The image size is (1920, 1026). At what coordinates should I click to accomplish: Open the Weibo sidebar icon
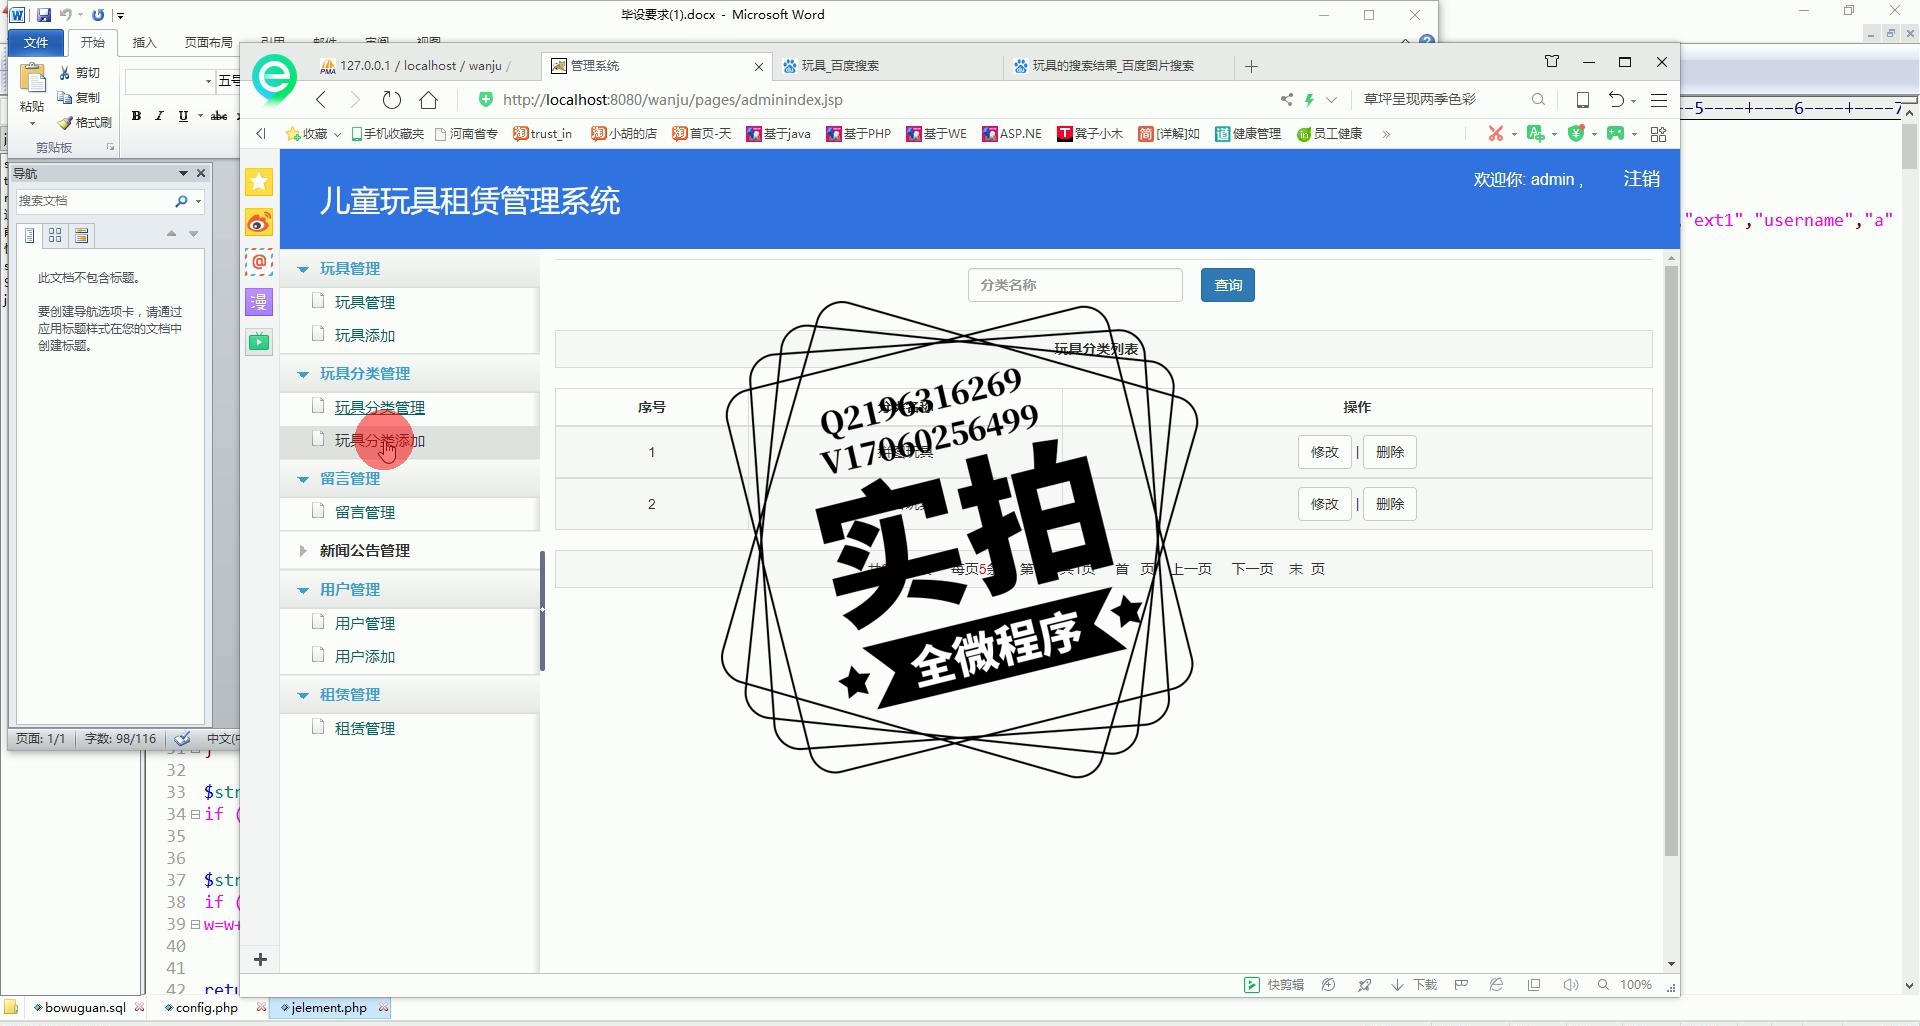tap(259, 222)
